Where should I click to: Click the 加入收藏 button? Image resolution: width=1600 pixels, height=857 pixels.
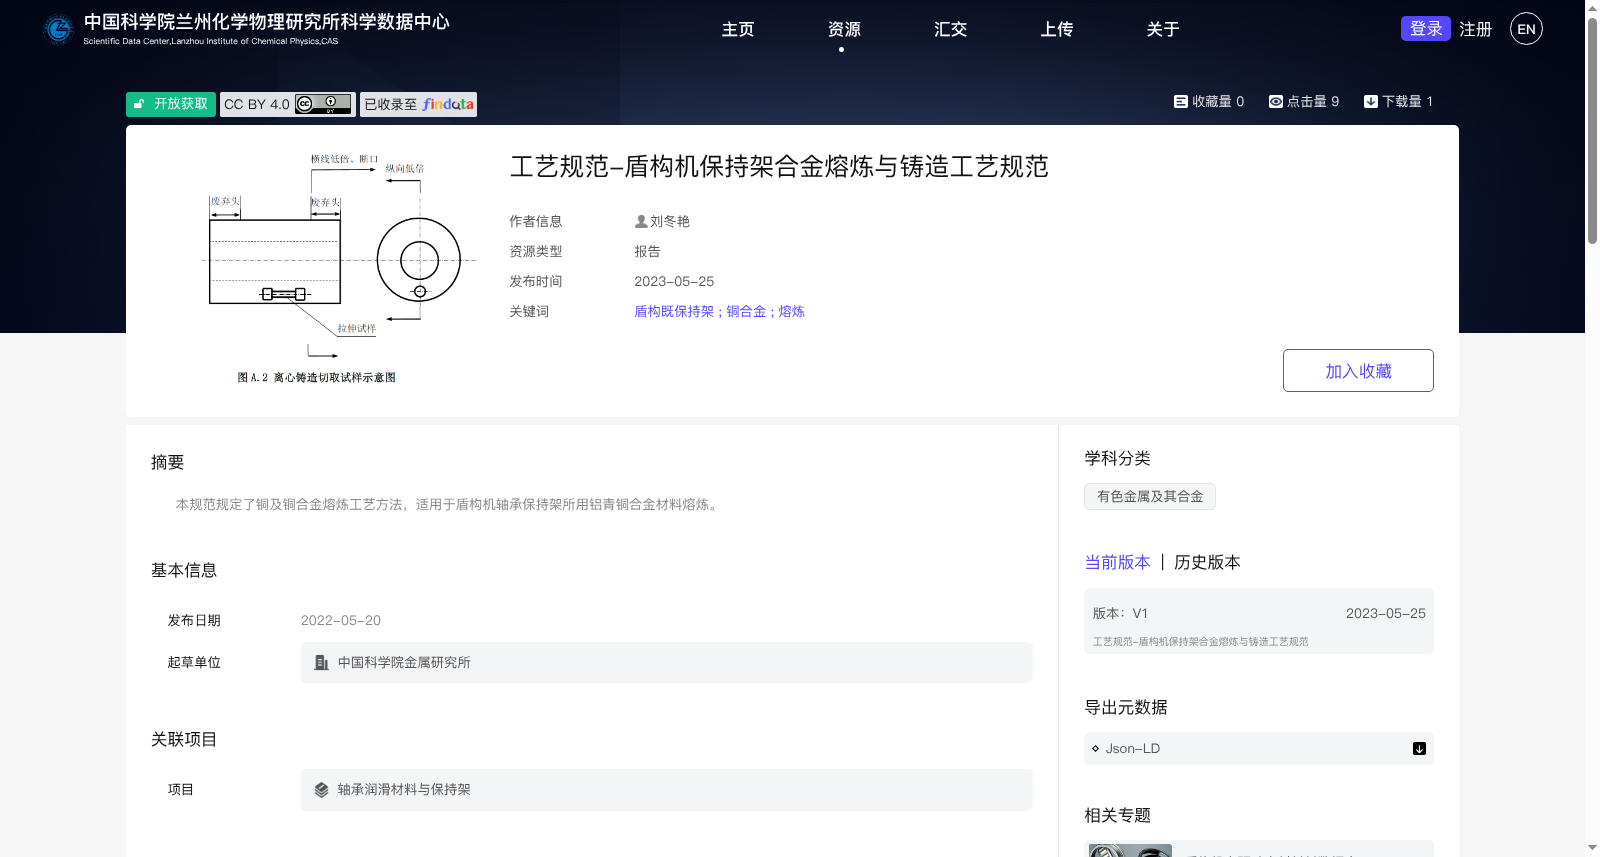[1358, 371]
